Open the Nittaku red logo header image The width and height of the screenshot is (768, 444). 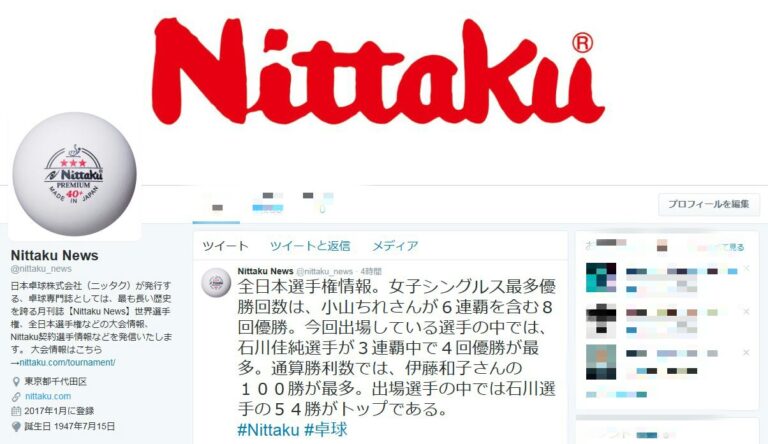(x=379, y=72)
